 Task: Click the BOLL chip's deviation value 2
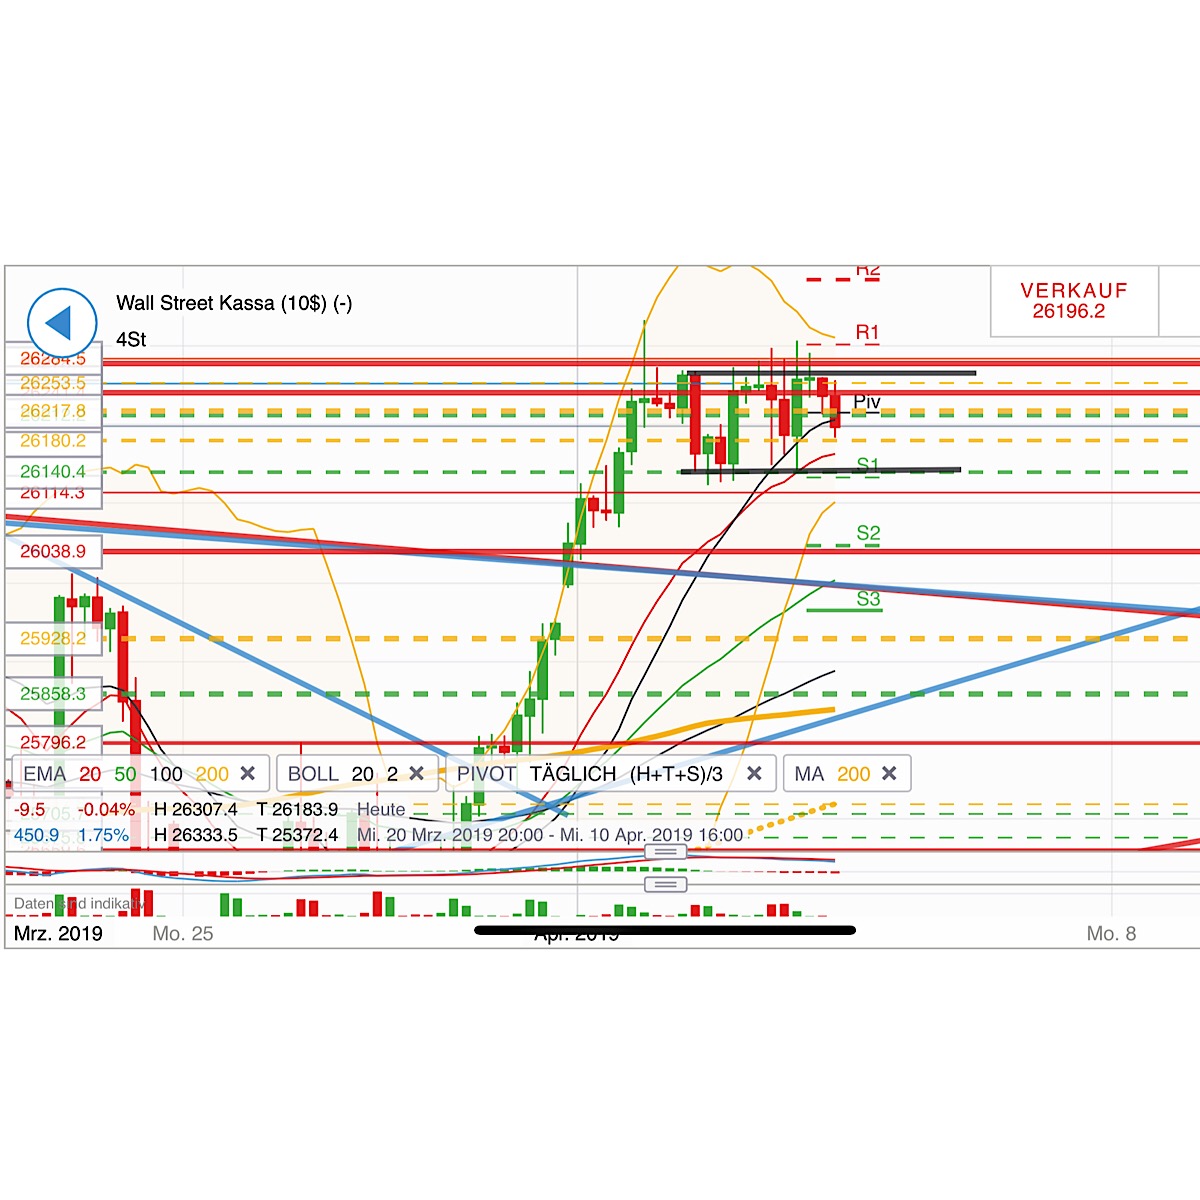(394, 773)
